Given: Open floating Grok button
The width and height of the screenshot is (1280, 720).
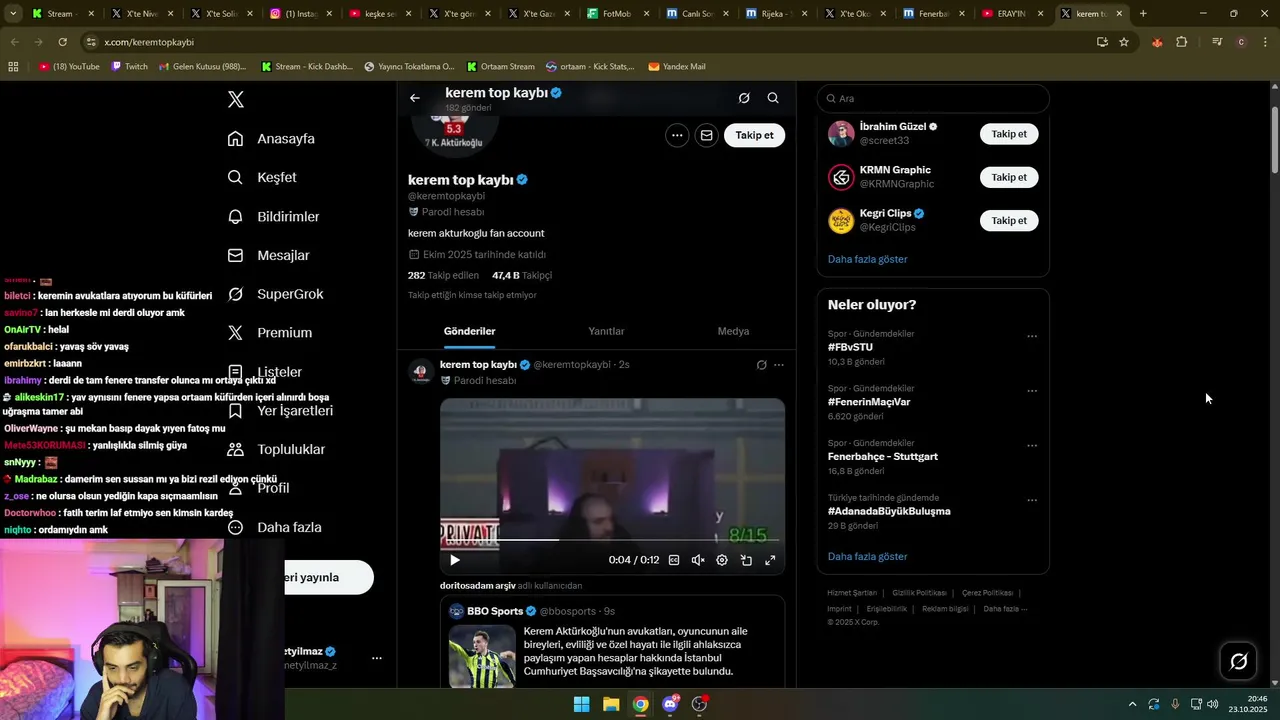Looking at the screenshot, I should (x=1238, y=661).
